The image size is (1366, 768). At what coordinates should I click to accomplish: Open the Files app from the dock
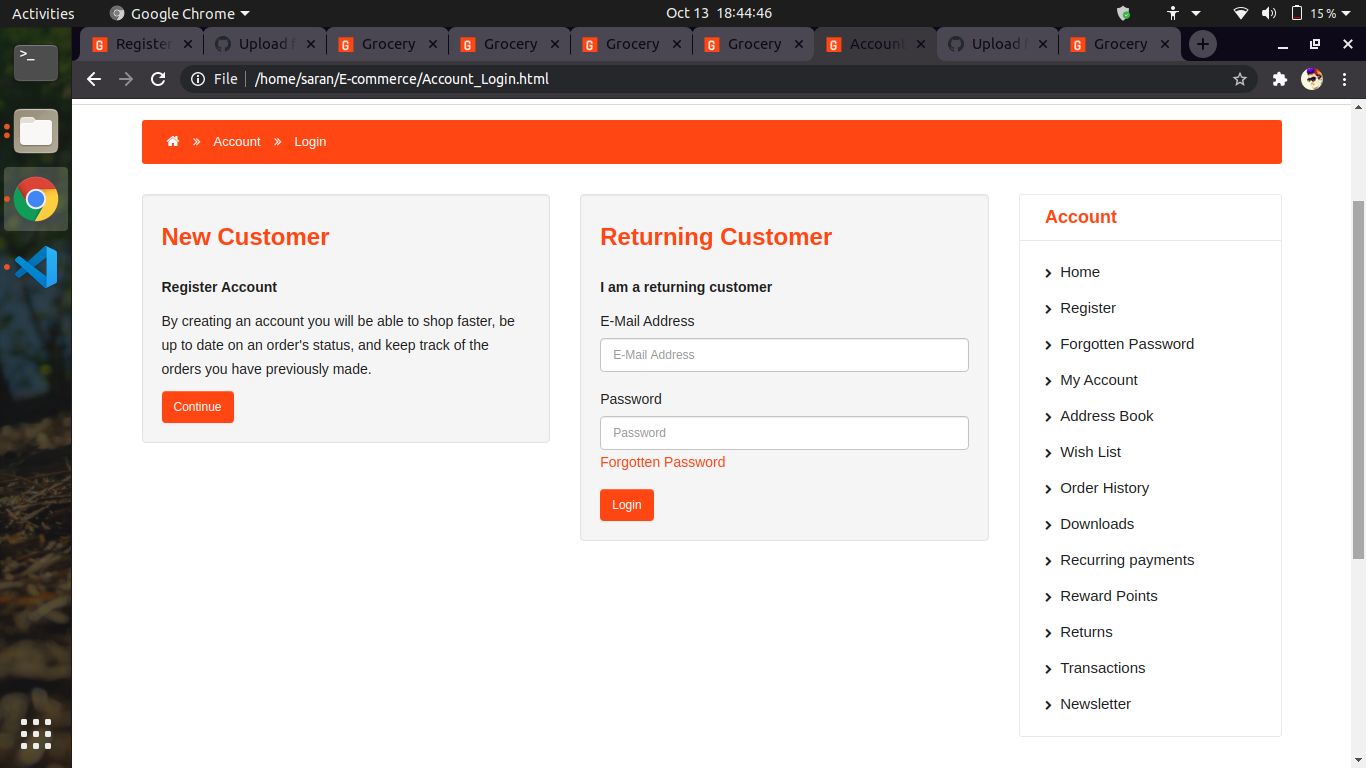[35, 131]
